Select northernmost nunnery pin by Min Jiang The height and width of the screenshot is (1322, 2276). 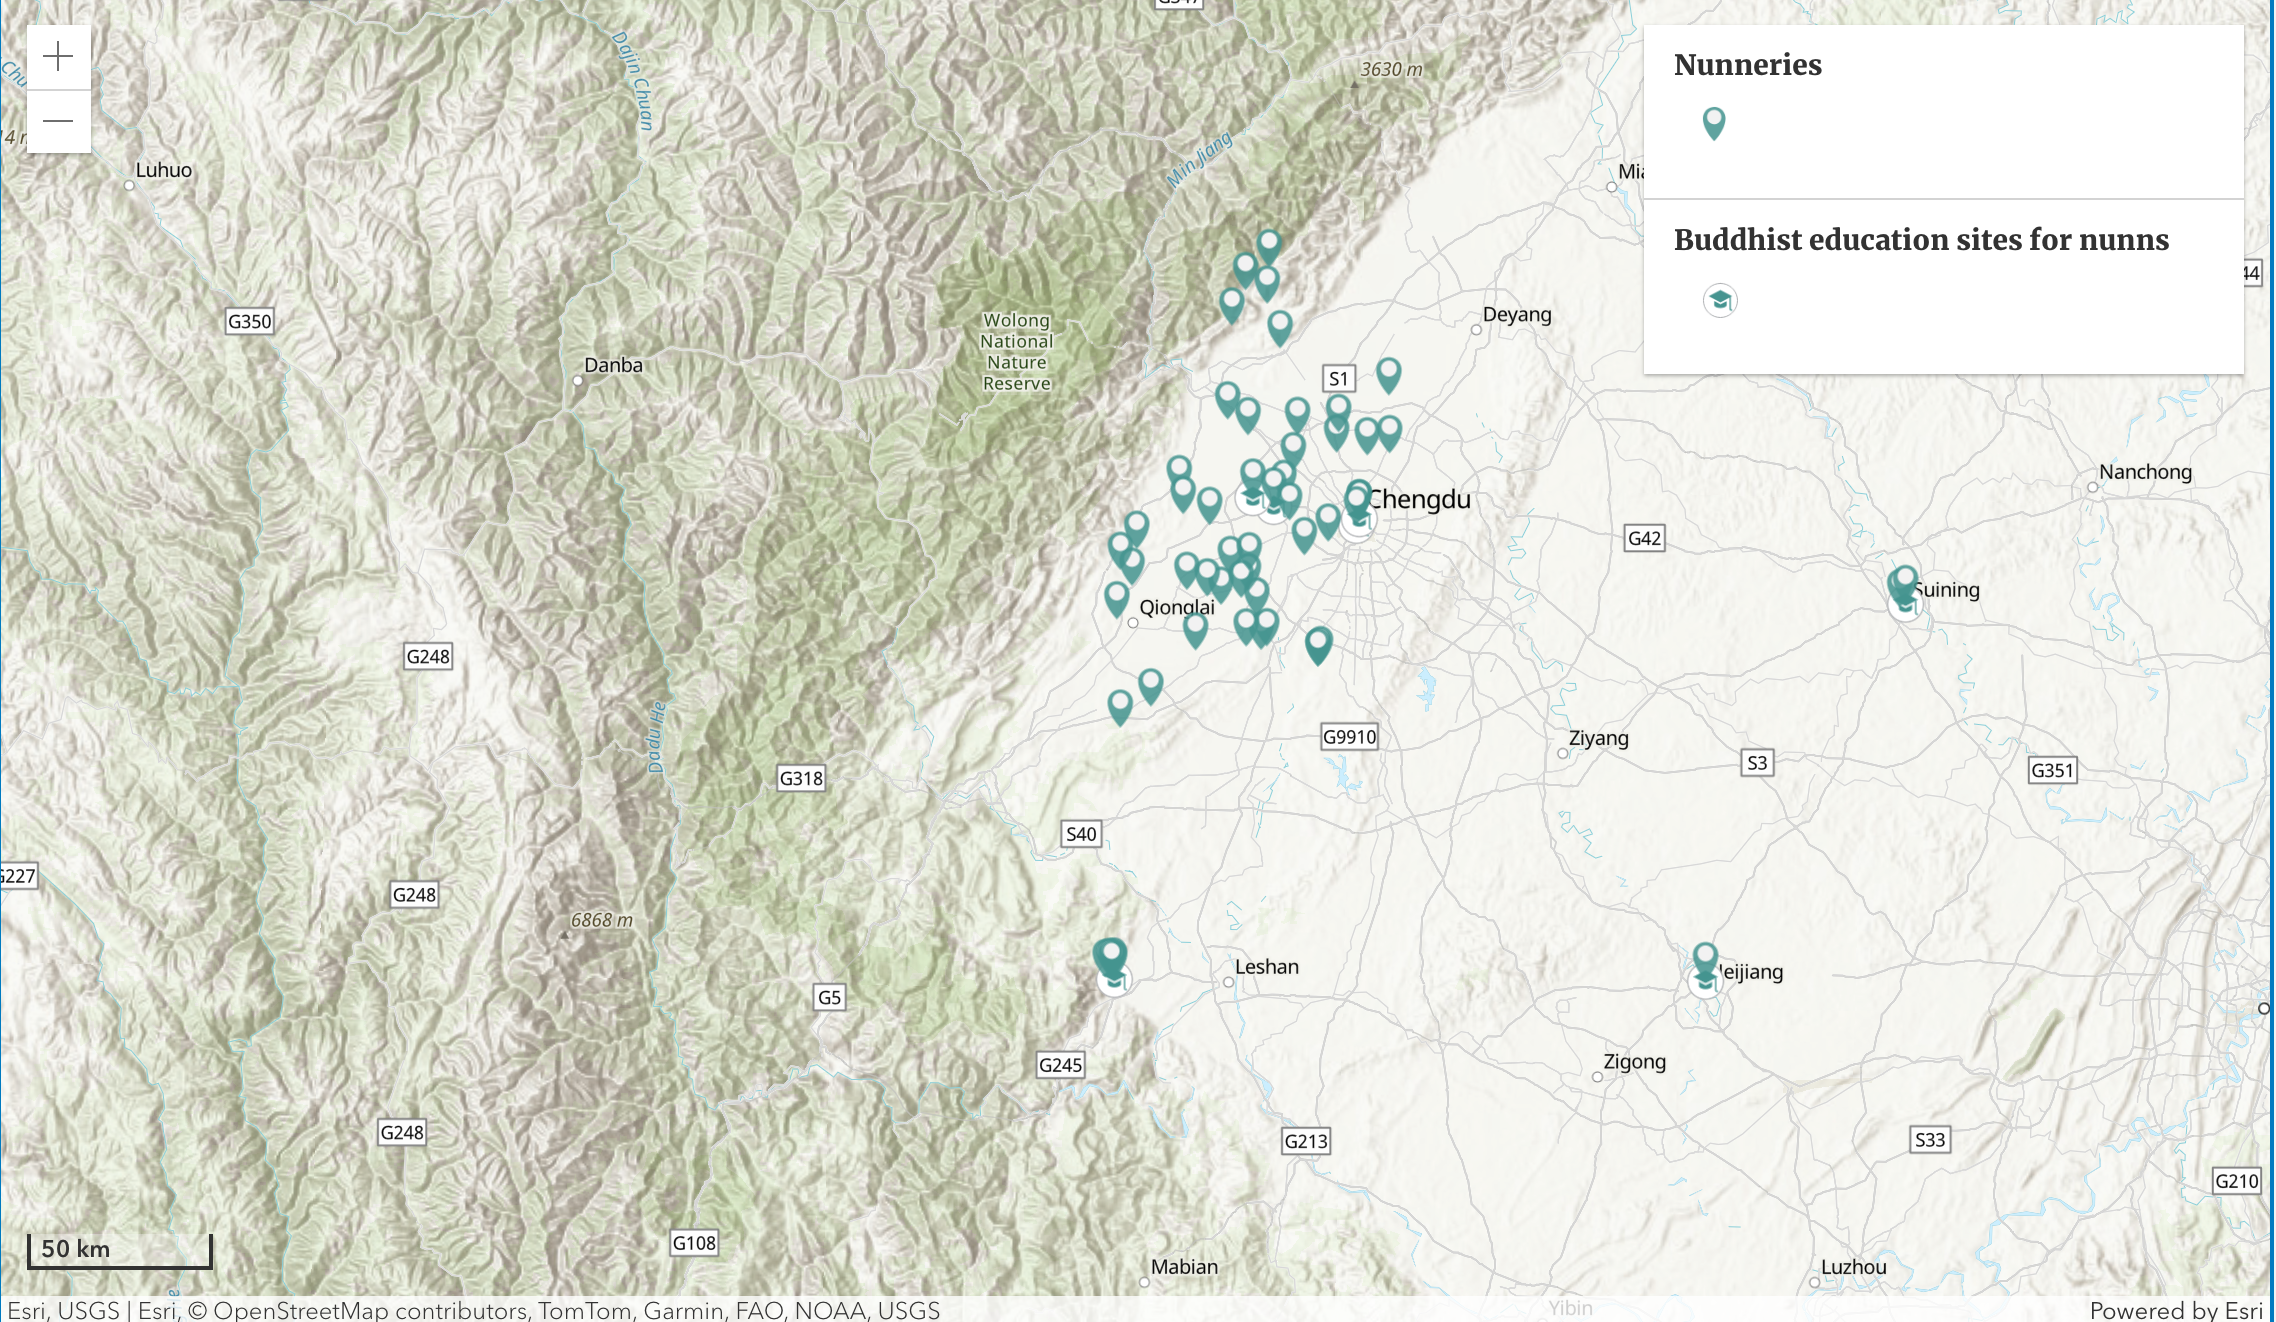[x=1268, y=243]
